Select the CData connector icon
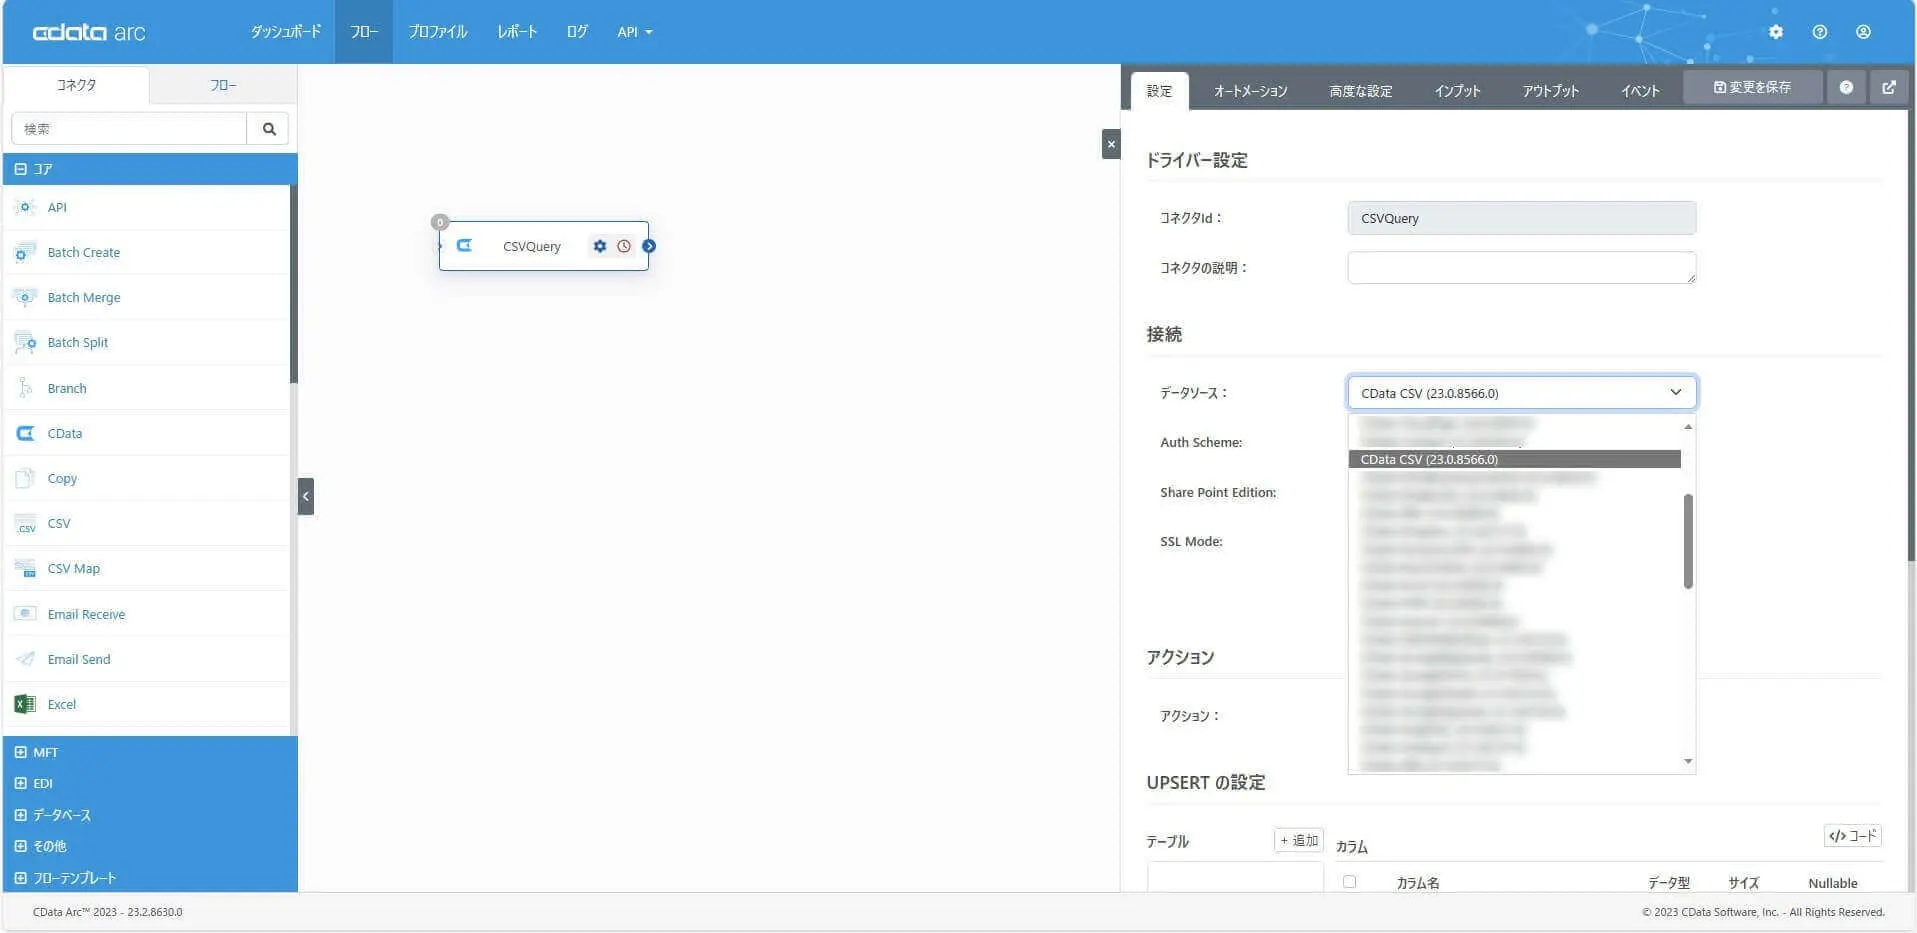1917x933 pixels. (25, 433)
